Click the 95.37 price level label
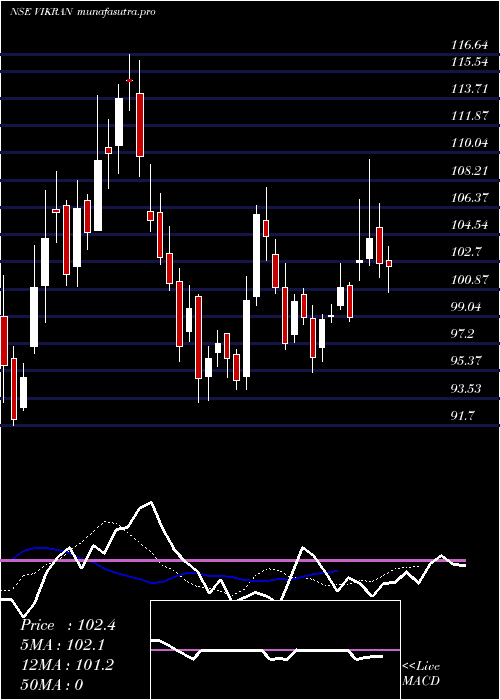500x700 pixels. pos(466,361)
